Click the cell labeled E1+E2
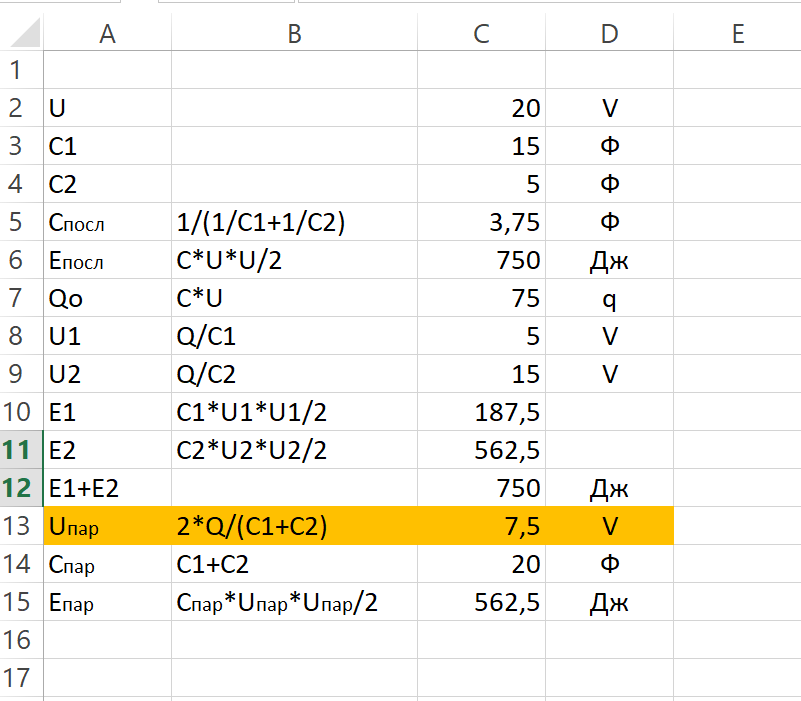Viewport: 801px width, 701px height. tap(108, 488)
